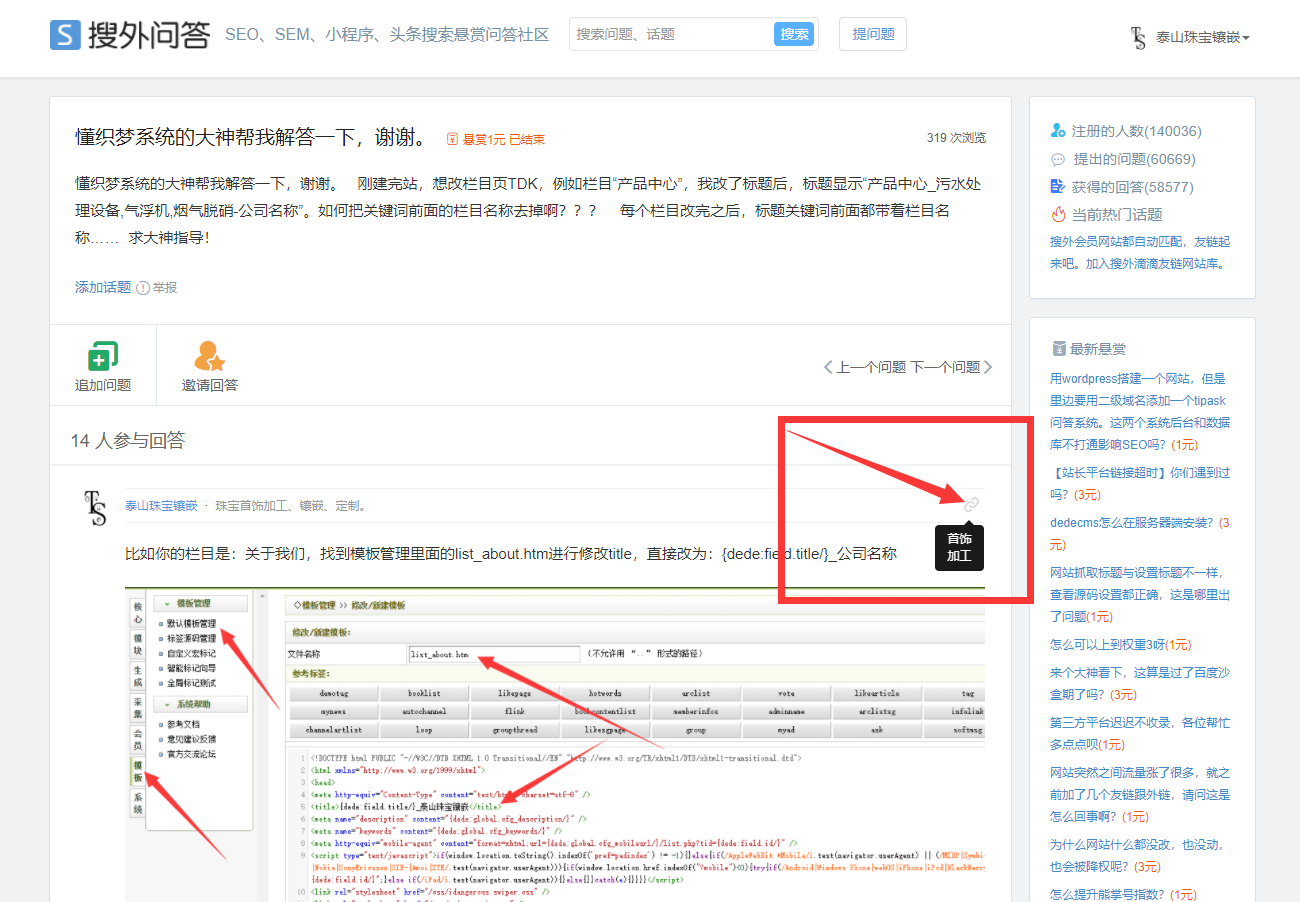
Task: Click the 提出的问题 chat icon
Action: 1058,159
